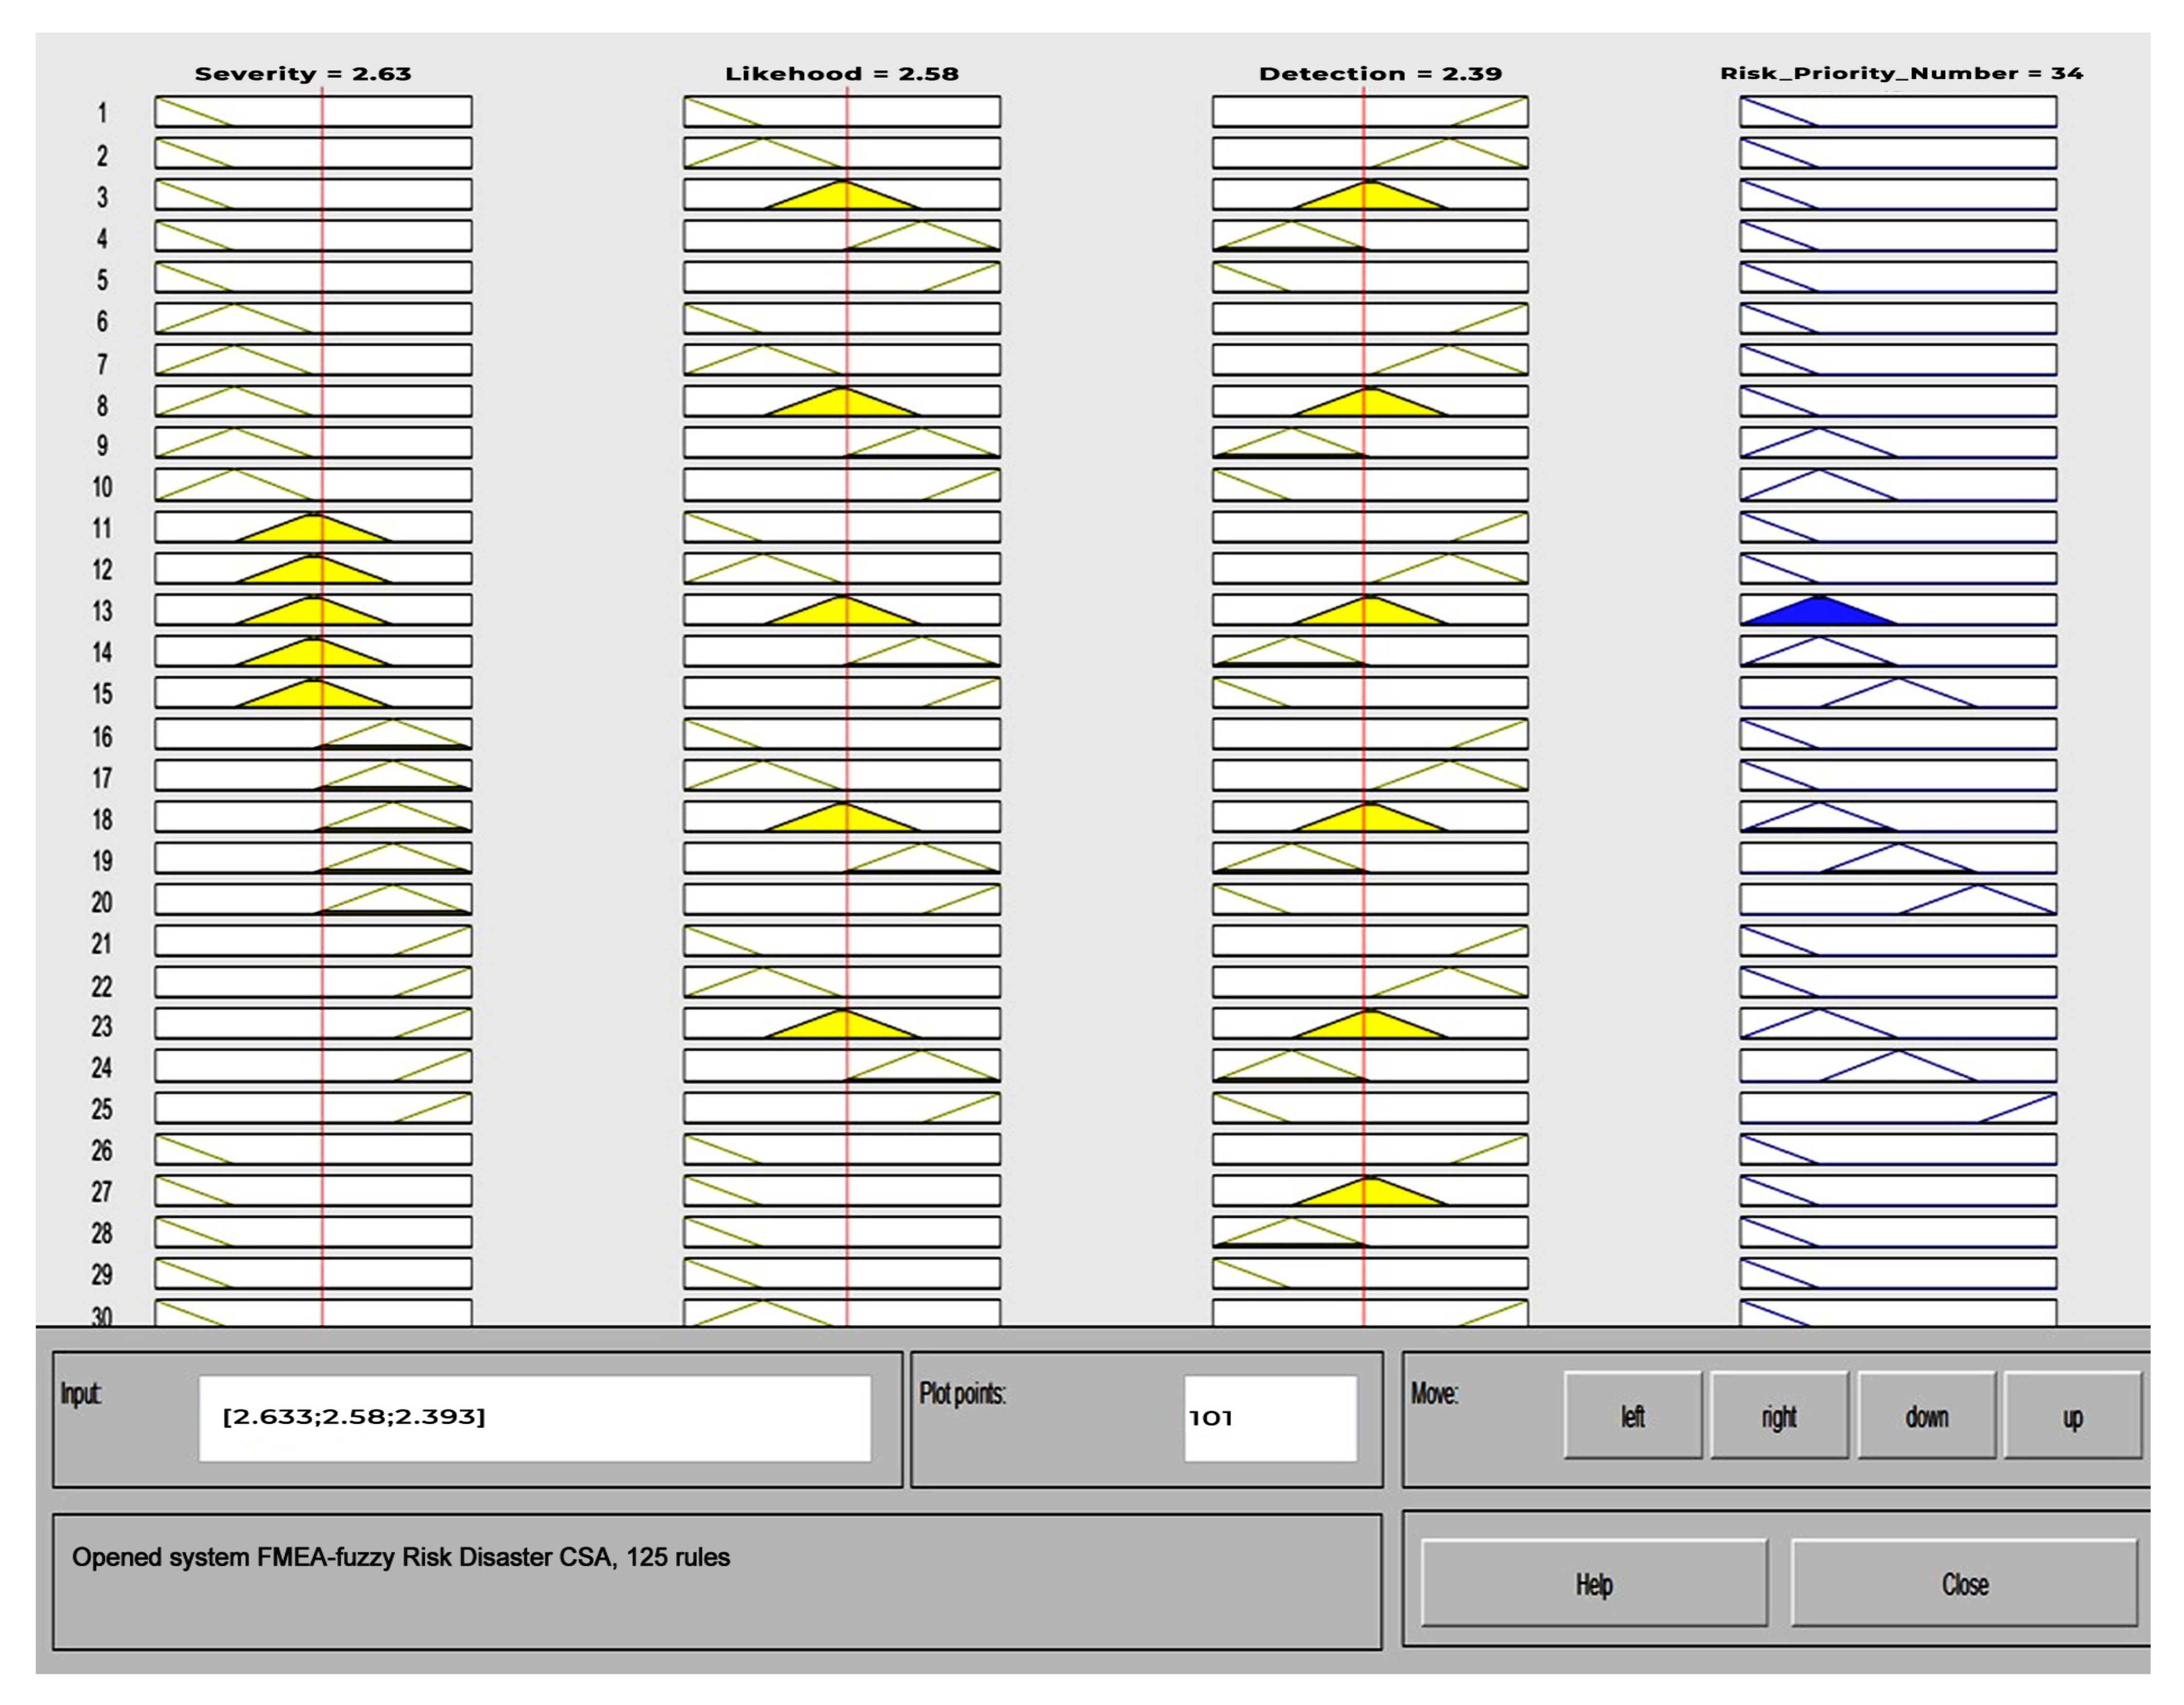2184x1705 pixels.
Task: Click the Detection red line in rule 21
Action: 1363,941
